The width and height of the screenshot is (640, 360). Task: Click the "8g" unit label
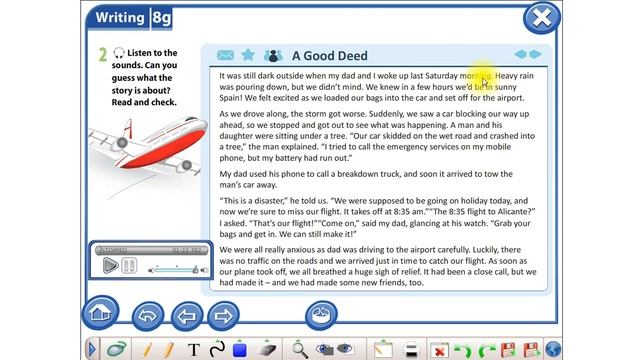click(162, 18)
